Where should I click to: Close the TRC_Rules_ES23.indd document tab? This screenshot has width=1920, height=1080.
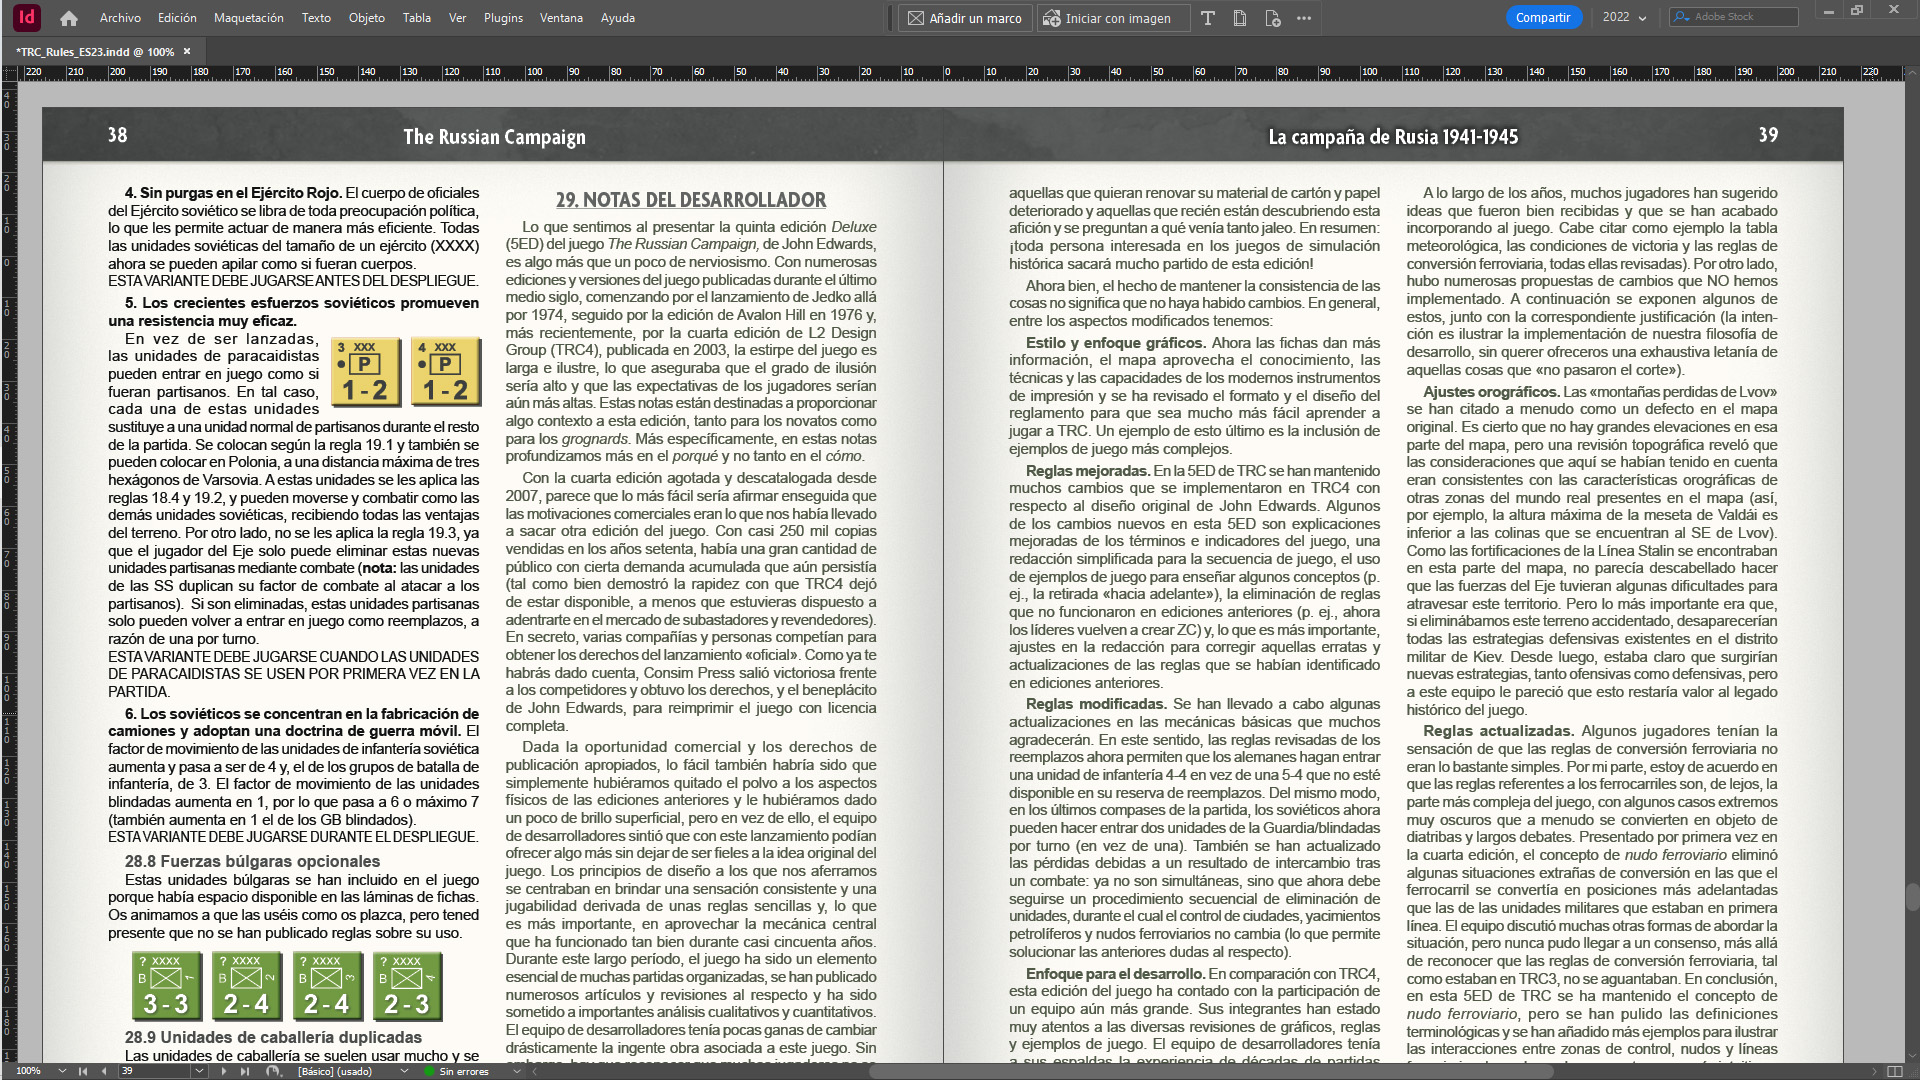point(186,51)
